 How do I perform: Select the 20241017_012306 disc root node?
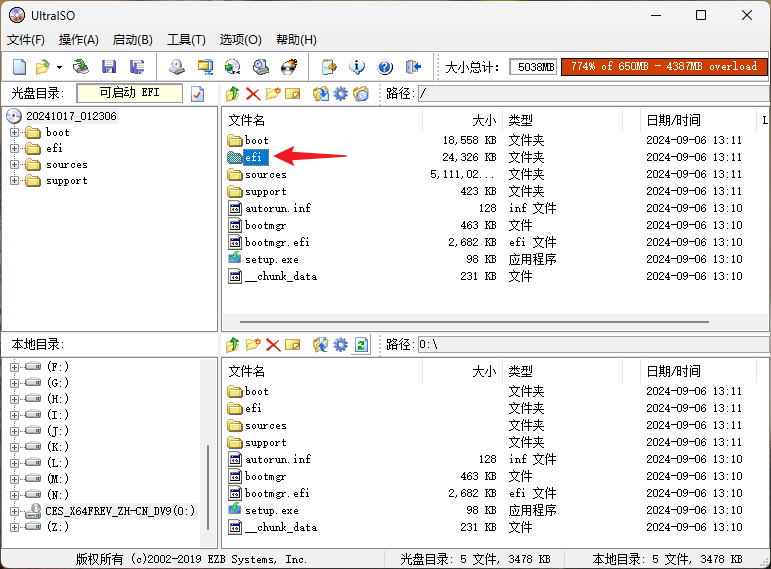coord(71,116)
